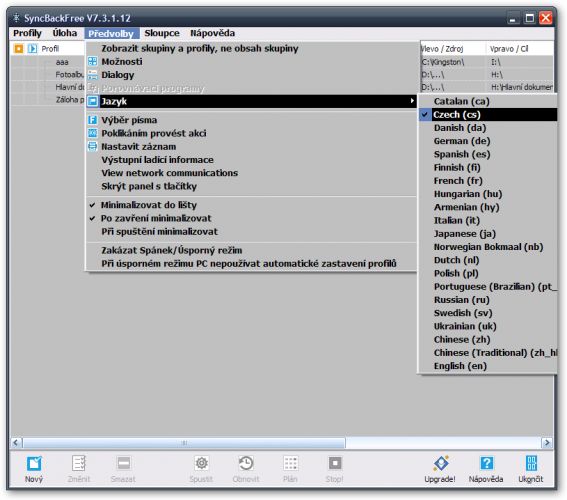Click the scrollbar right arrow

547,443
